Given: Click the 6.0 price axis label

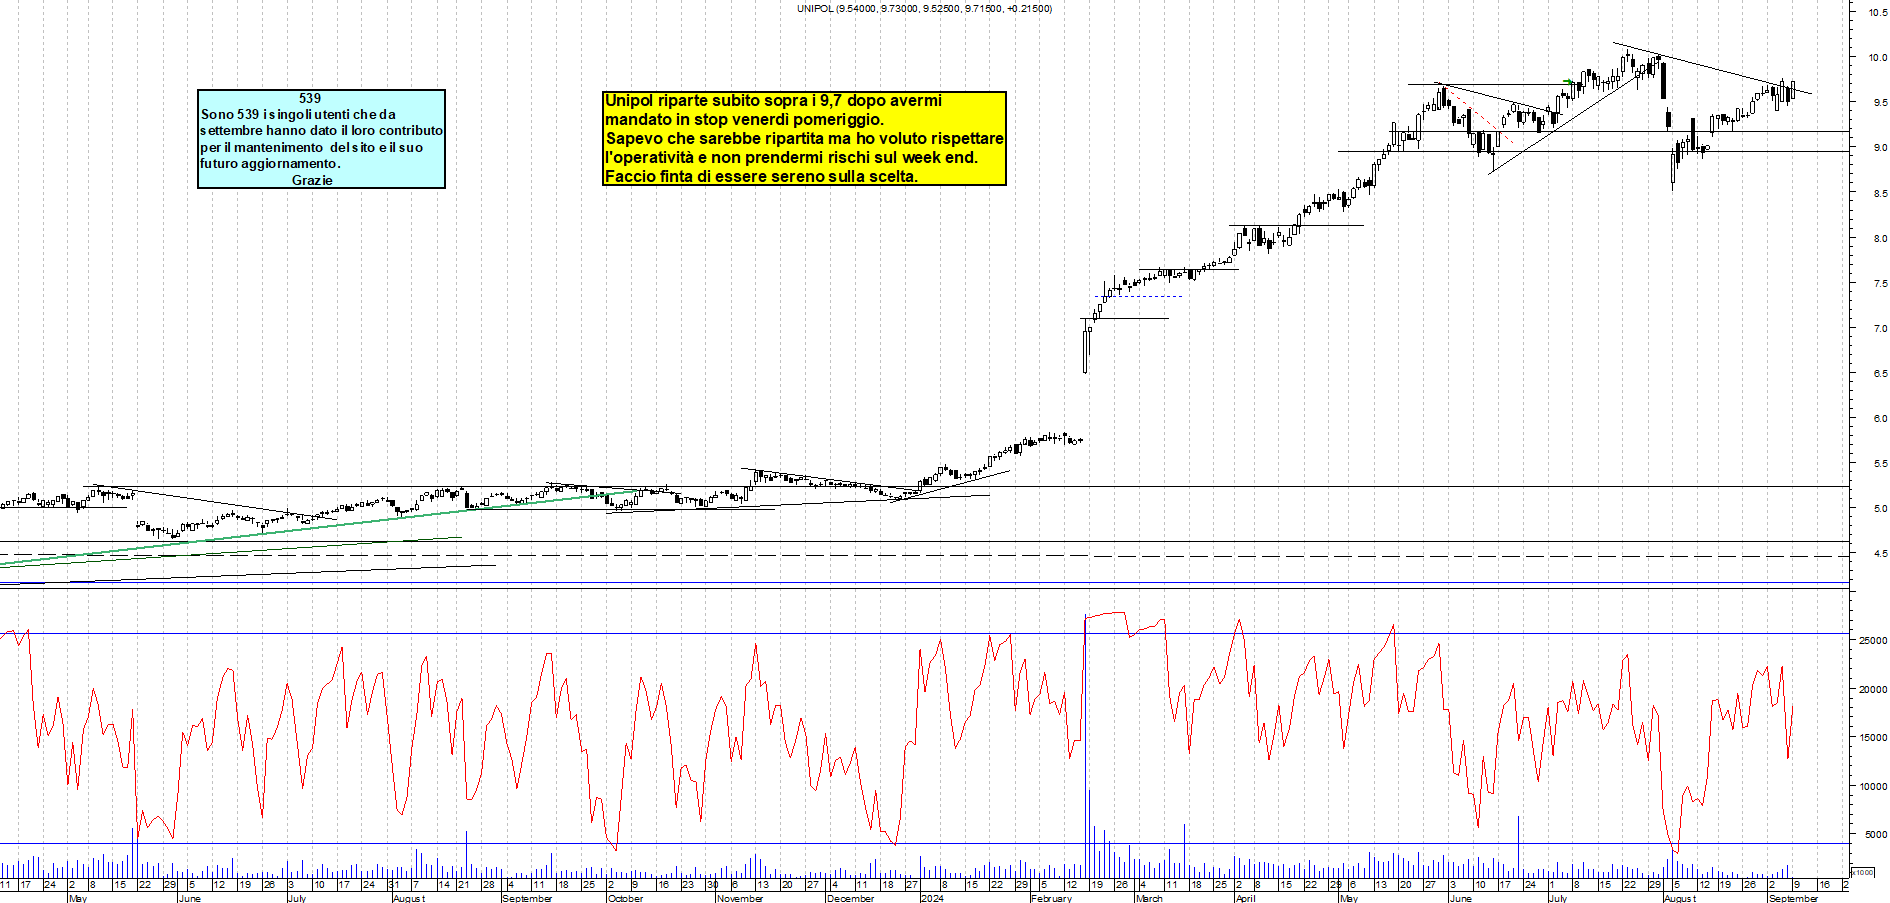Looking at the screenshot, I should point(1880,418).
